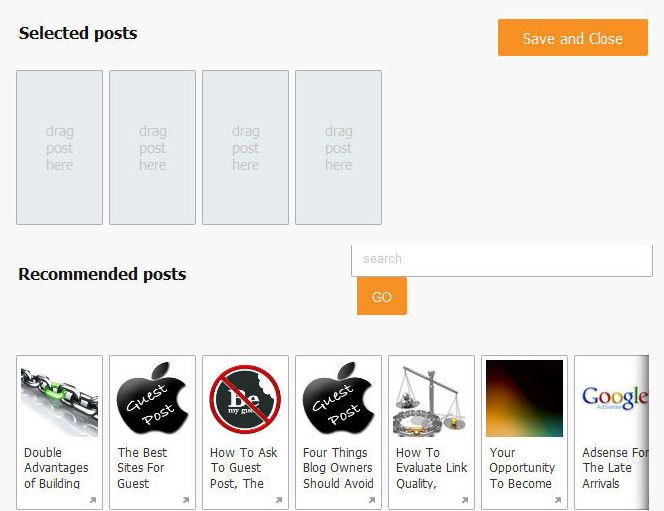Select the balance scales post thumbnail
The width and height of the screenshot is (664, 511).
[x=432, y=398]
